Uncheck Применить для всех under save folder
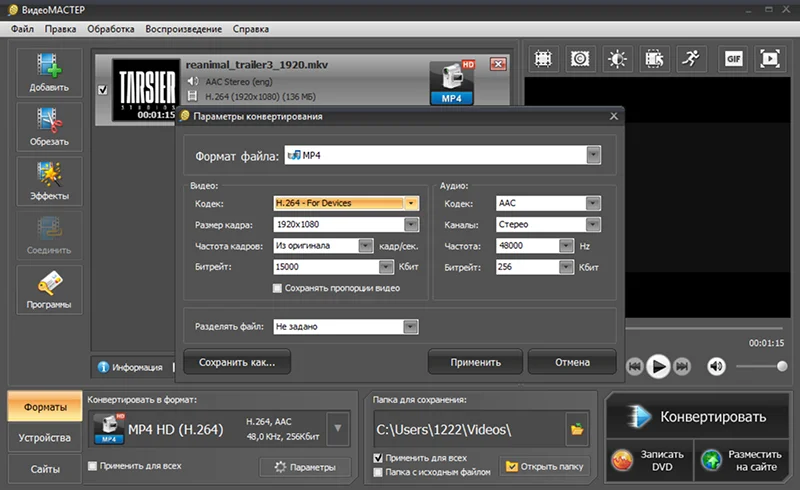This screenshot has height=490, width=800. (x=378, y=458)
